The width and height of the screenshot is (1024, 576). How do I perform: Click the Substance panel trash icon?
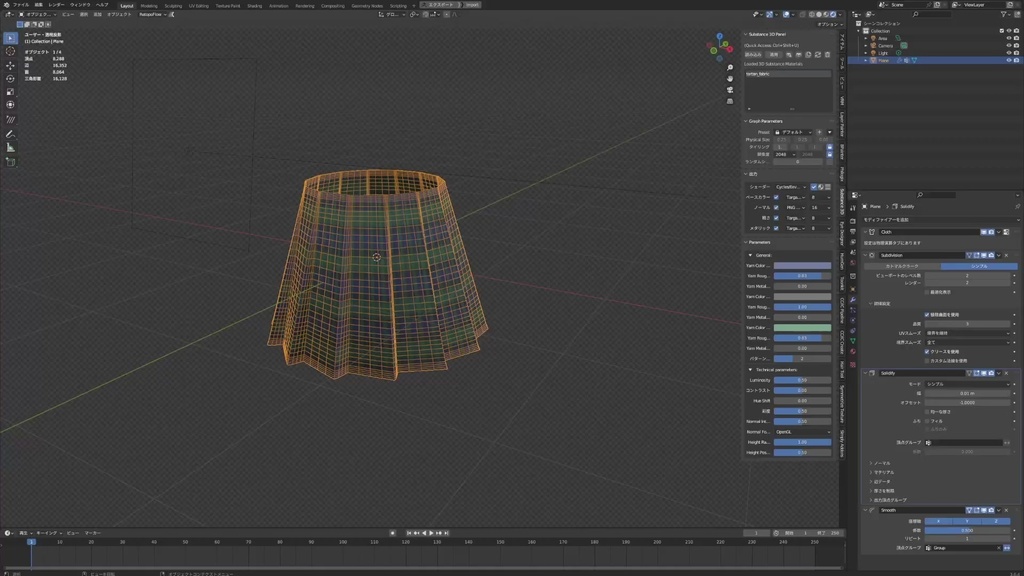(827, 55)
